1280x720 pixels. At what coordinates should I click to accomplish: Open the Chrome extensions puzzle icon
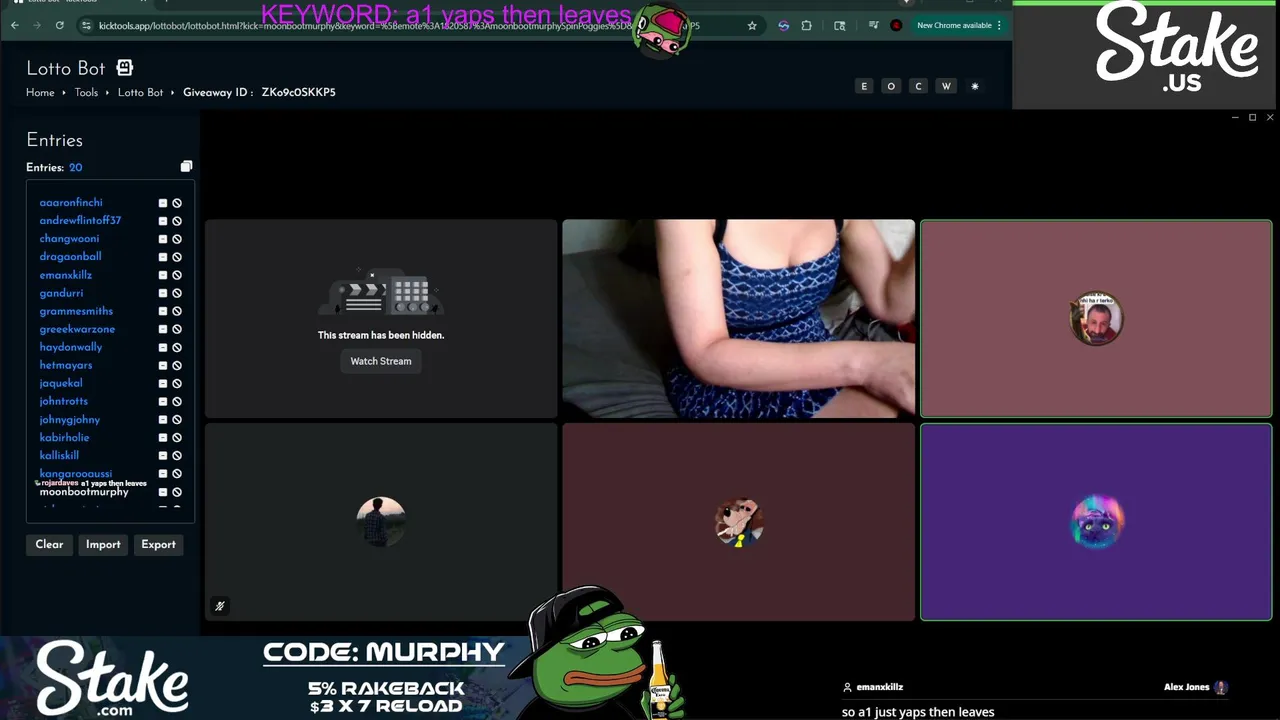click(x=807, y=25)
